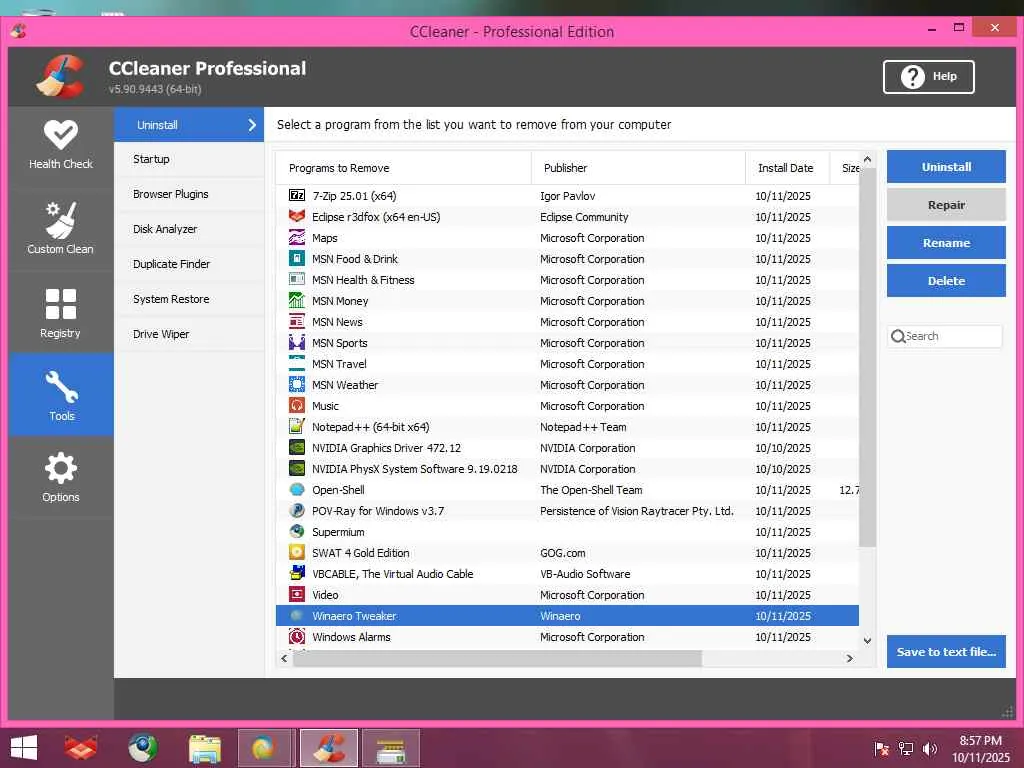The width and height of the screenshot is (1024, 768).
Task: Sort by Publisher column header
Action: [x=638, y=168]
